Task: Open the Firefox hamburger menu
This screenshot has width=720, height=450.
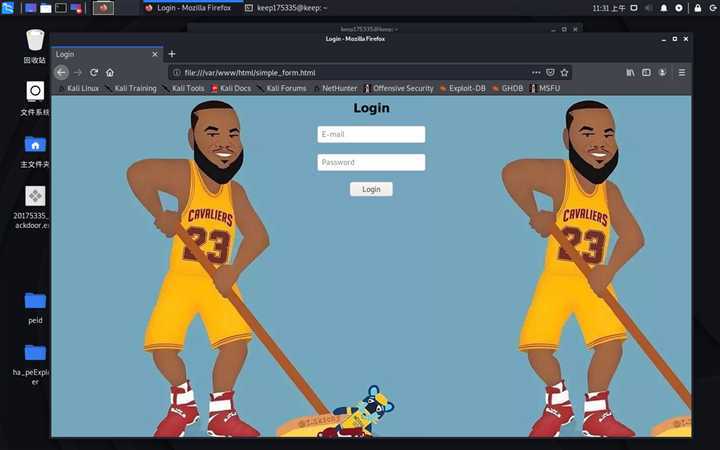Action: click(x=682, y=72)
